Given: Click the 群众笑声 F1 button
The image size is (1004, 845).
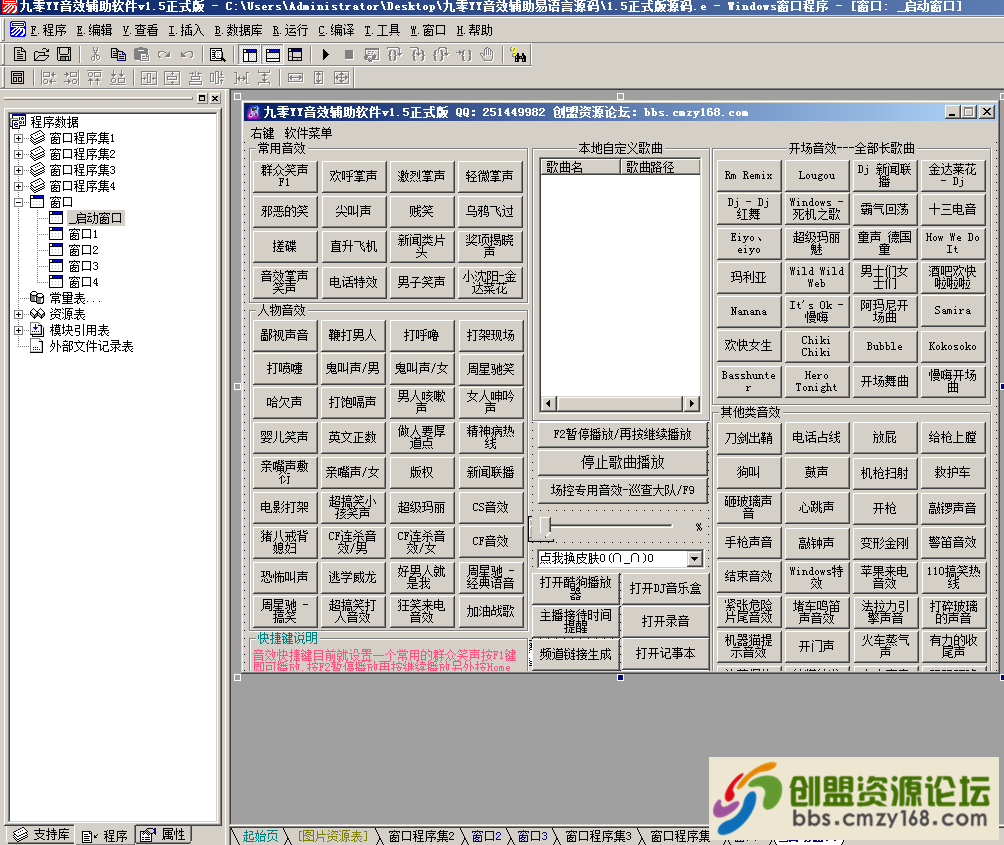Looking at the screenshot, I should [285, 176].
